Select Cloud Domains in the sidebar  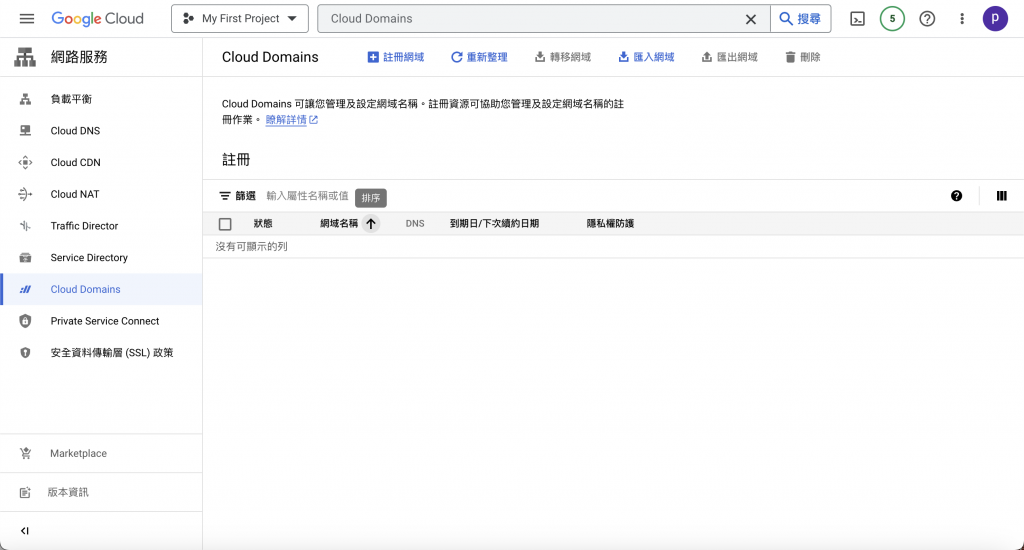(x=101, y=289)
